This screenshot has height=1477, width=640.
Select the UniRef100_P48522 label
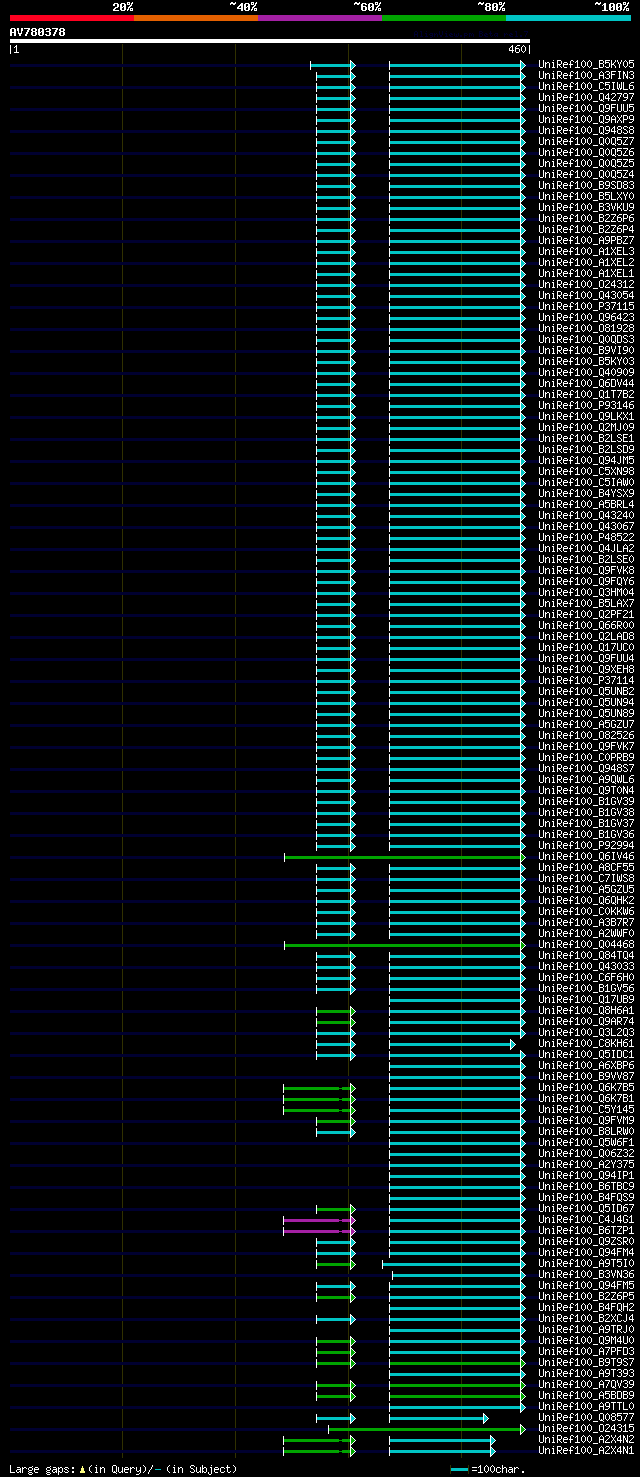click(x=586, y=537)
